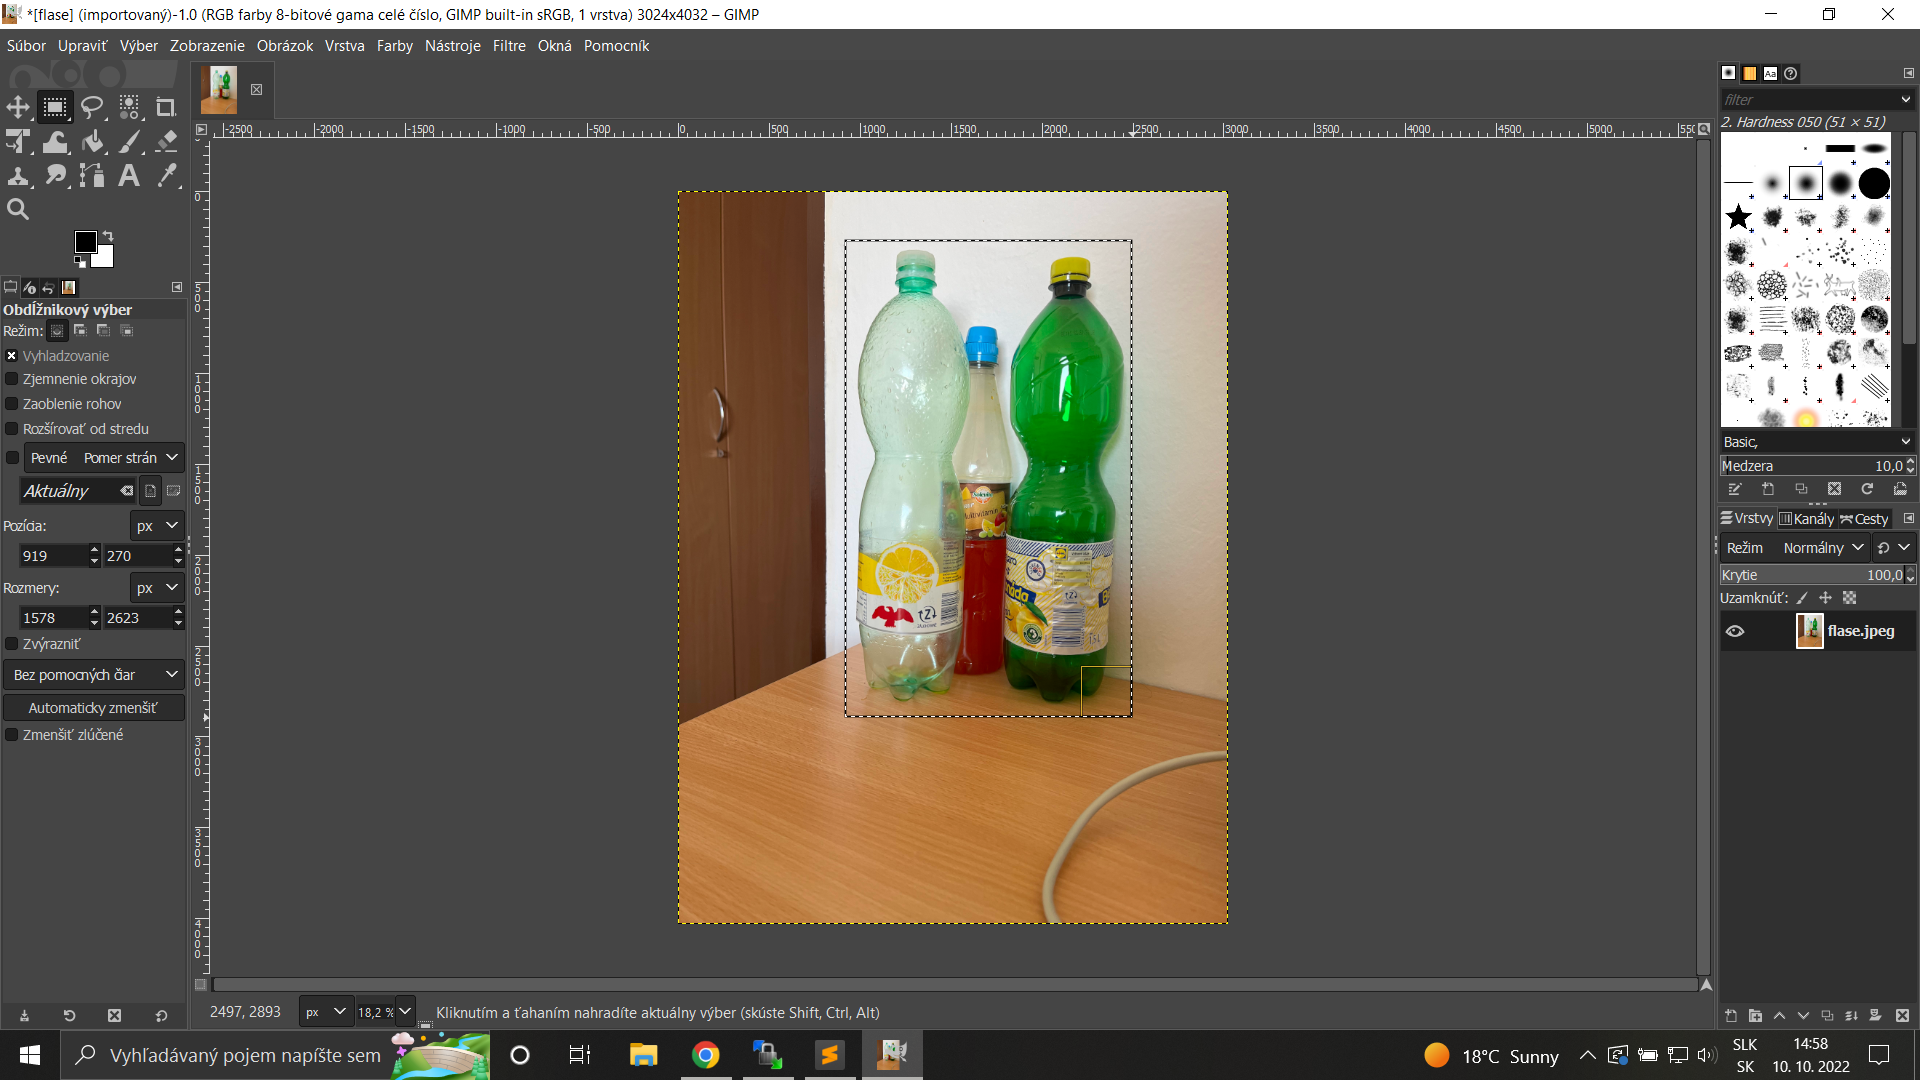1920x1080 pixels.
Task: Switch to the Kanály tab
Action: point(1807,519)
